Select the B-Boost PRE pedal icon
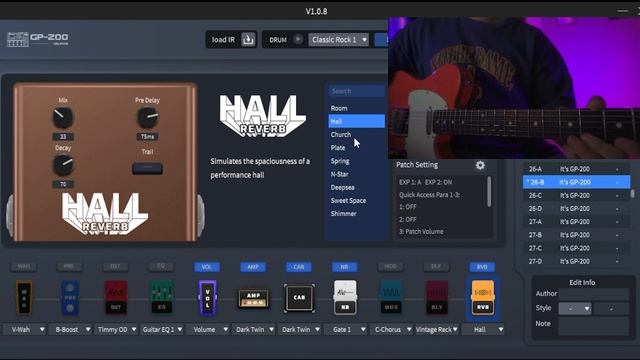The height and width of the screenshot is (360, 640). click(69, 298)
